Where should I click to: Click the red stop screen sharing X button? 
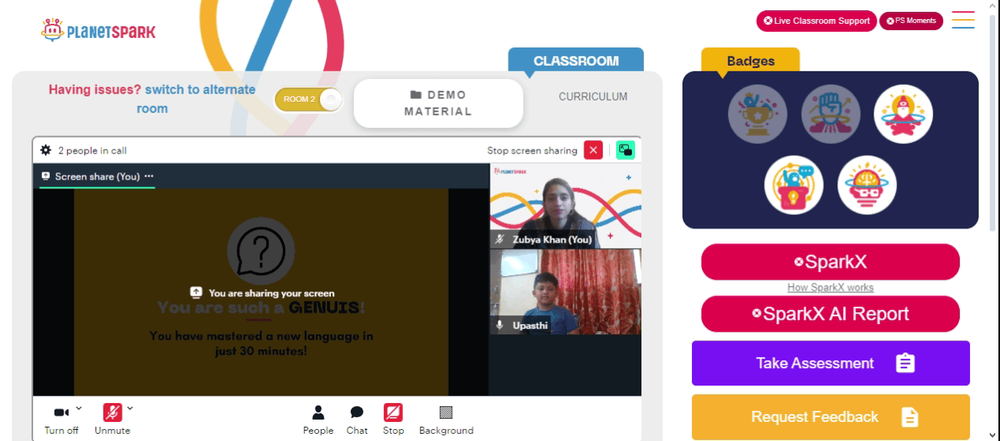pos(593,151)
